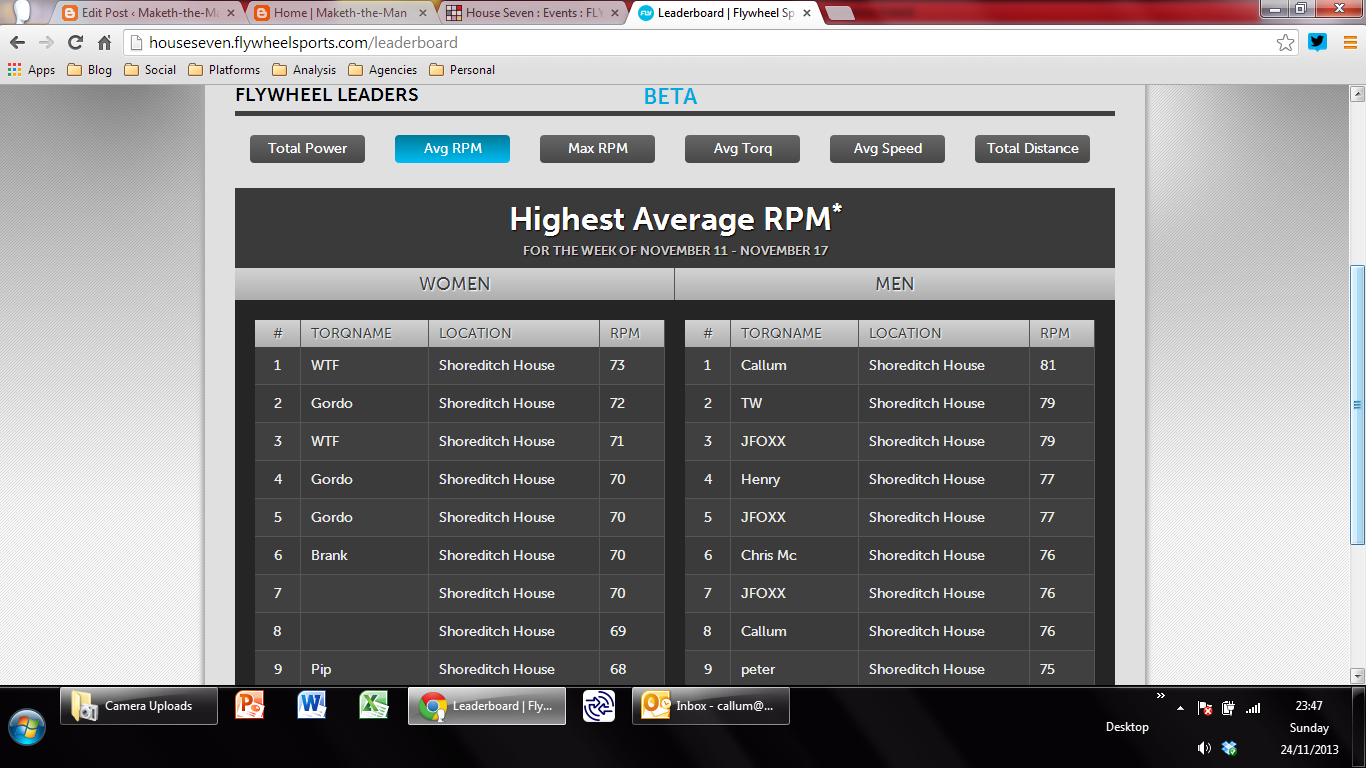Launch Excel from the taskbar
This screenshot has height=768, width=1366.
point(374,705)
